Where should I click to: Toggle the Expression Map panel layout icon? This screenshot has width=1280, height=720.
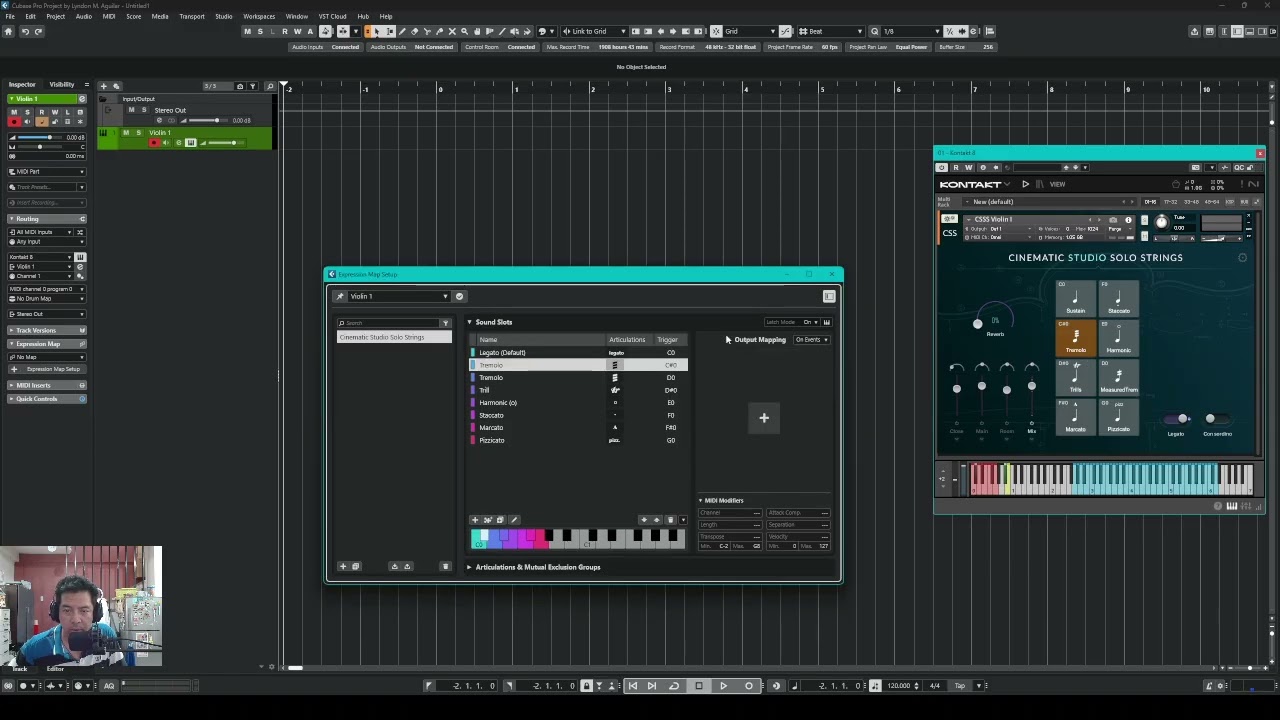pos(829,296)
